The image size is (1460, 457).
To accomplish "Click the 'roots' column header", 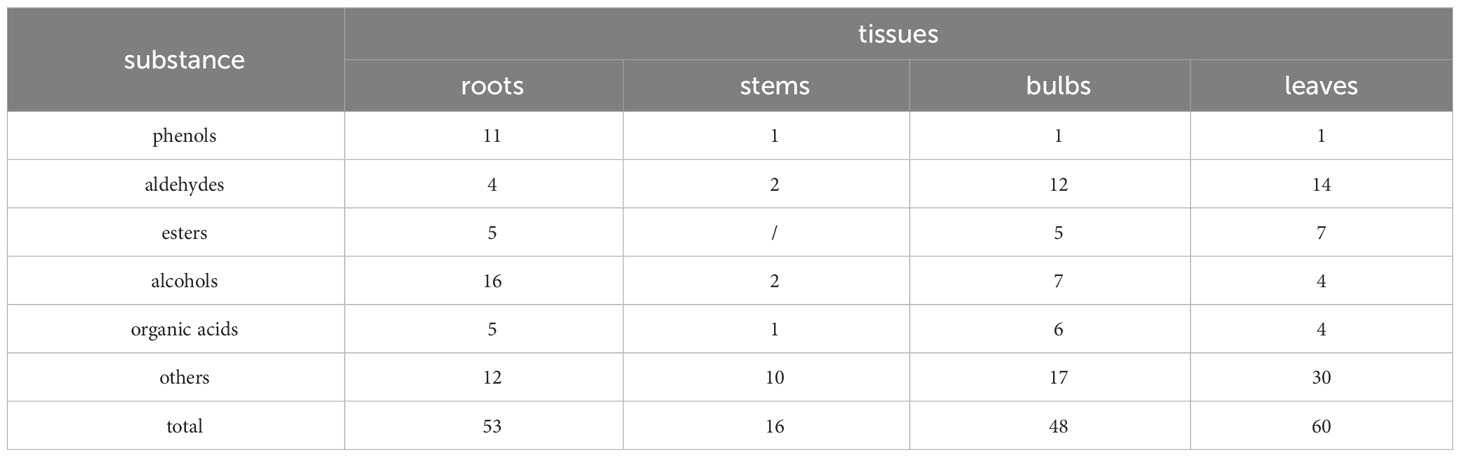I will [491, 86].
